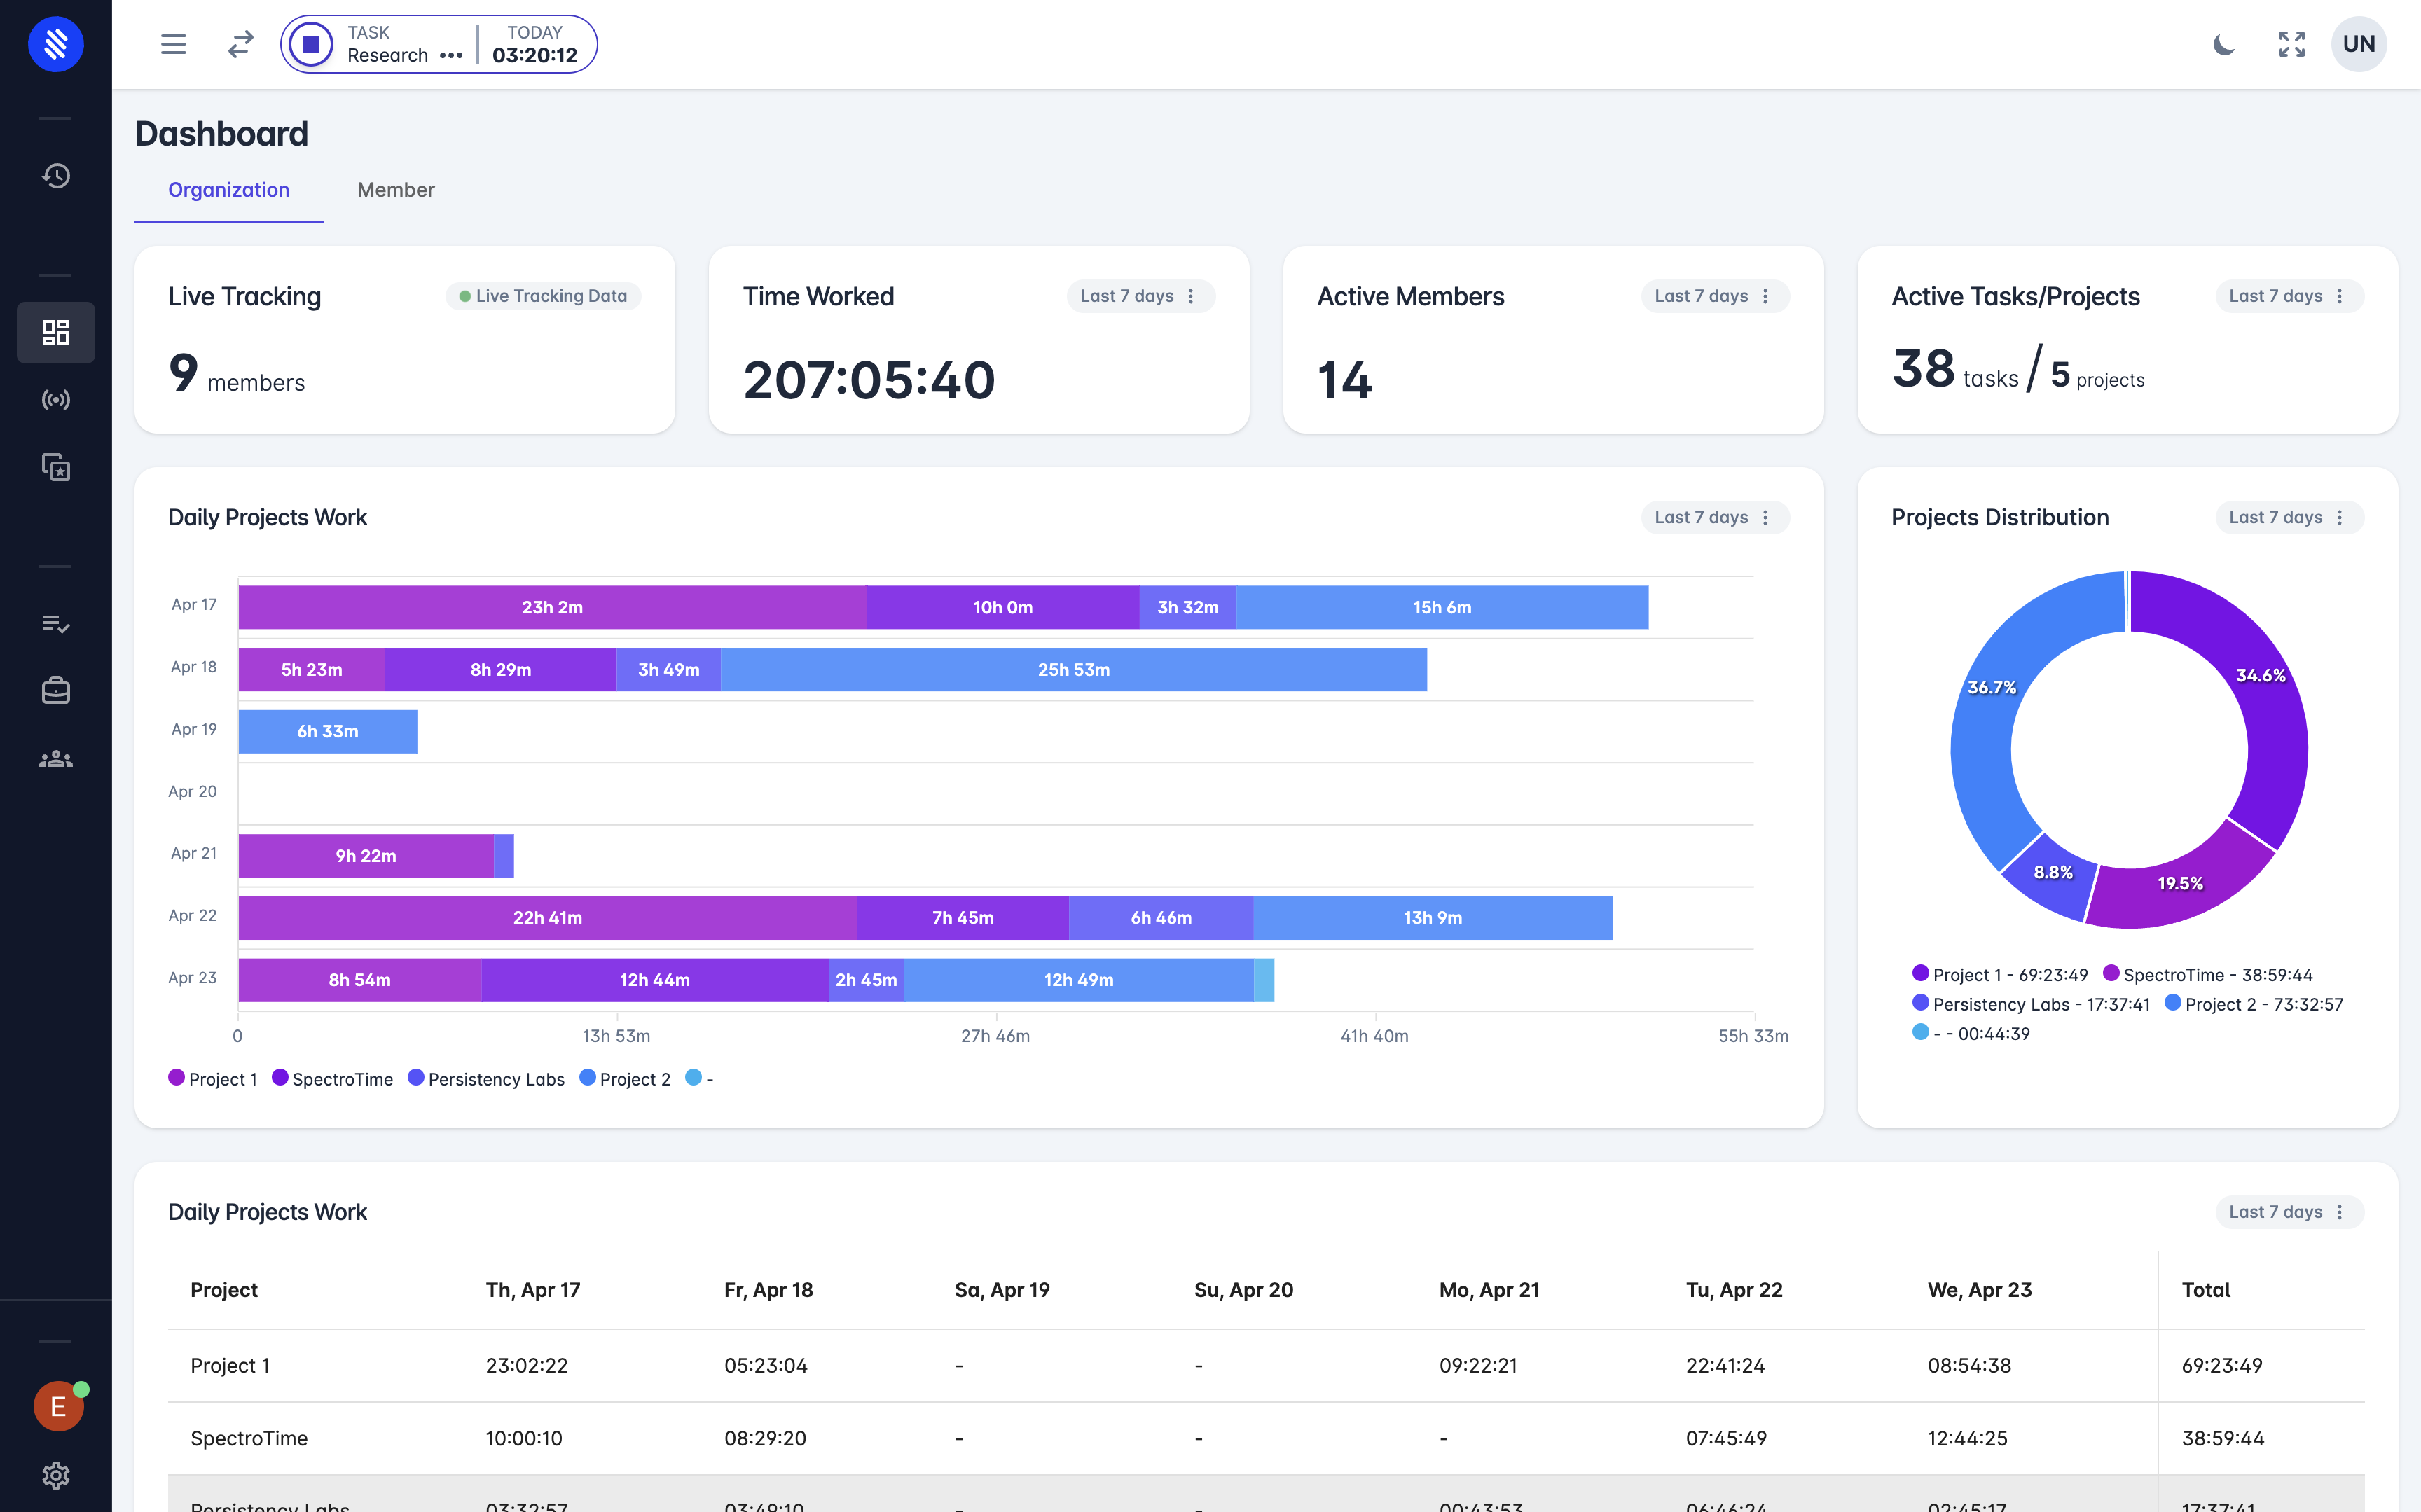Open the history clock sidebar icon

(x=56, y=176)
